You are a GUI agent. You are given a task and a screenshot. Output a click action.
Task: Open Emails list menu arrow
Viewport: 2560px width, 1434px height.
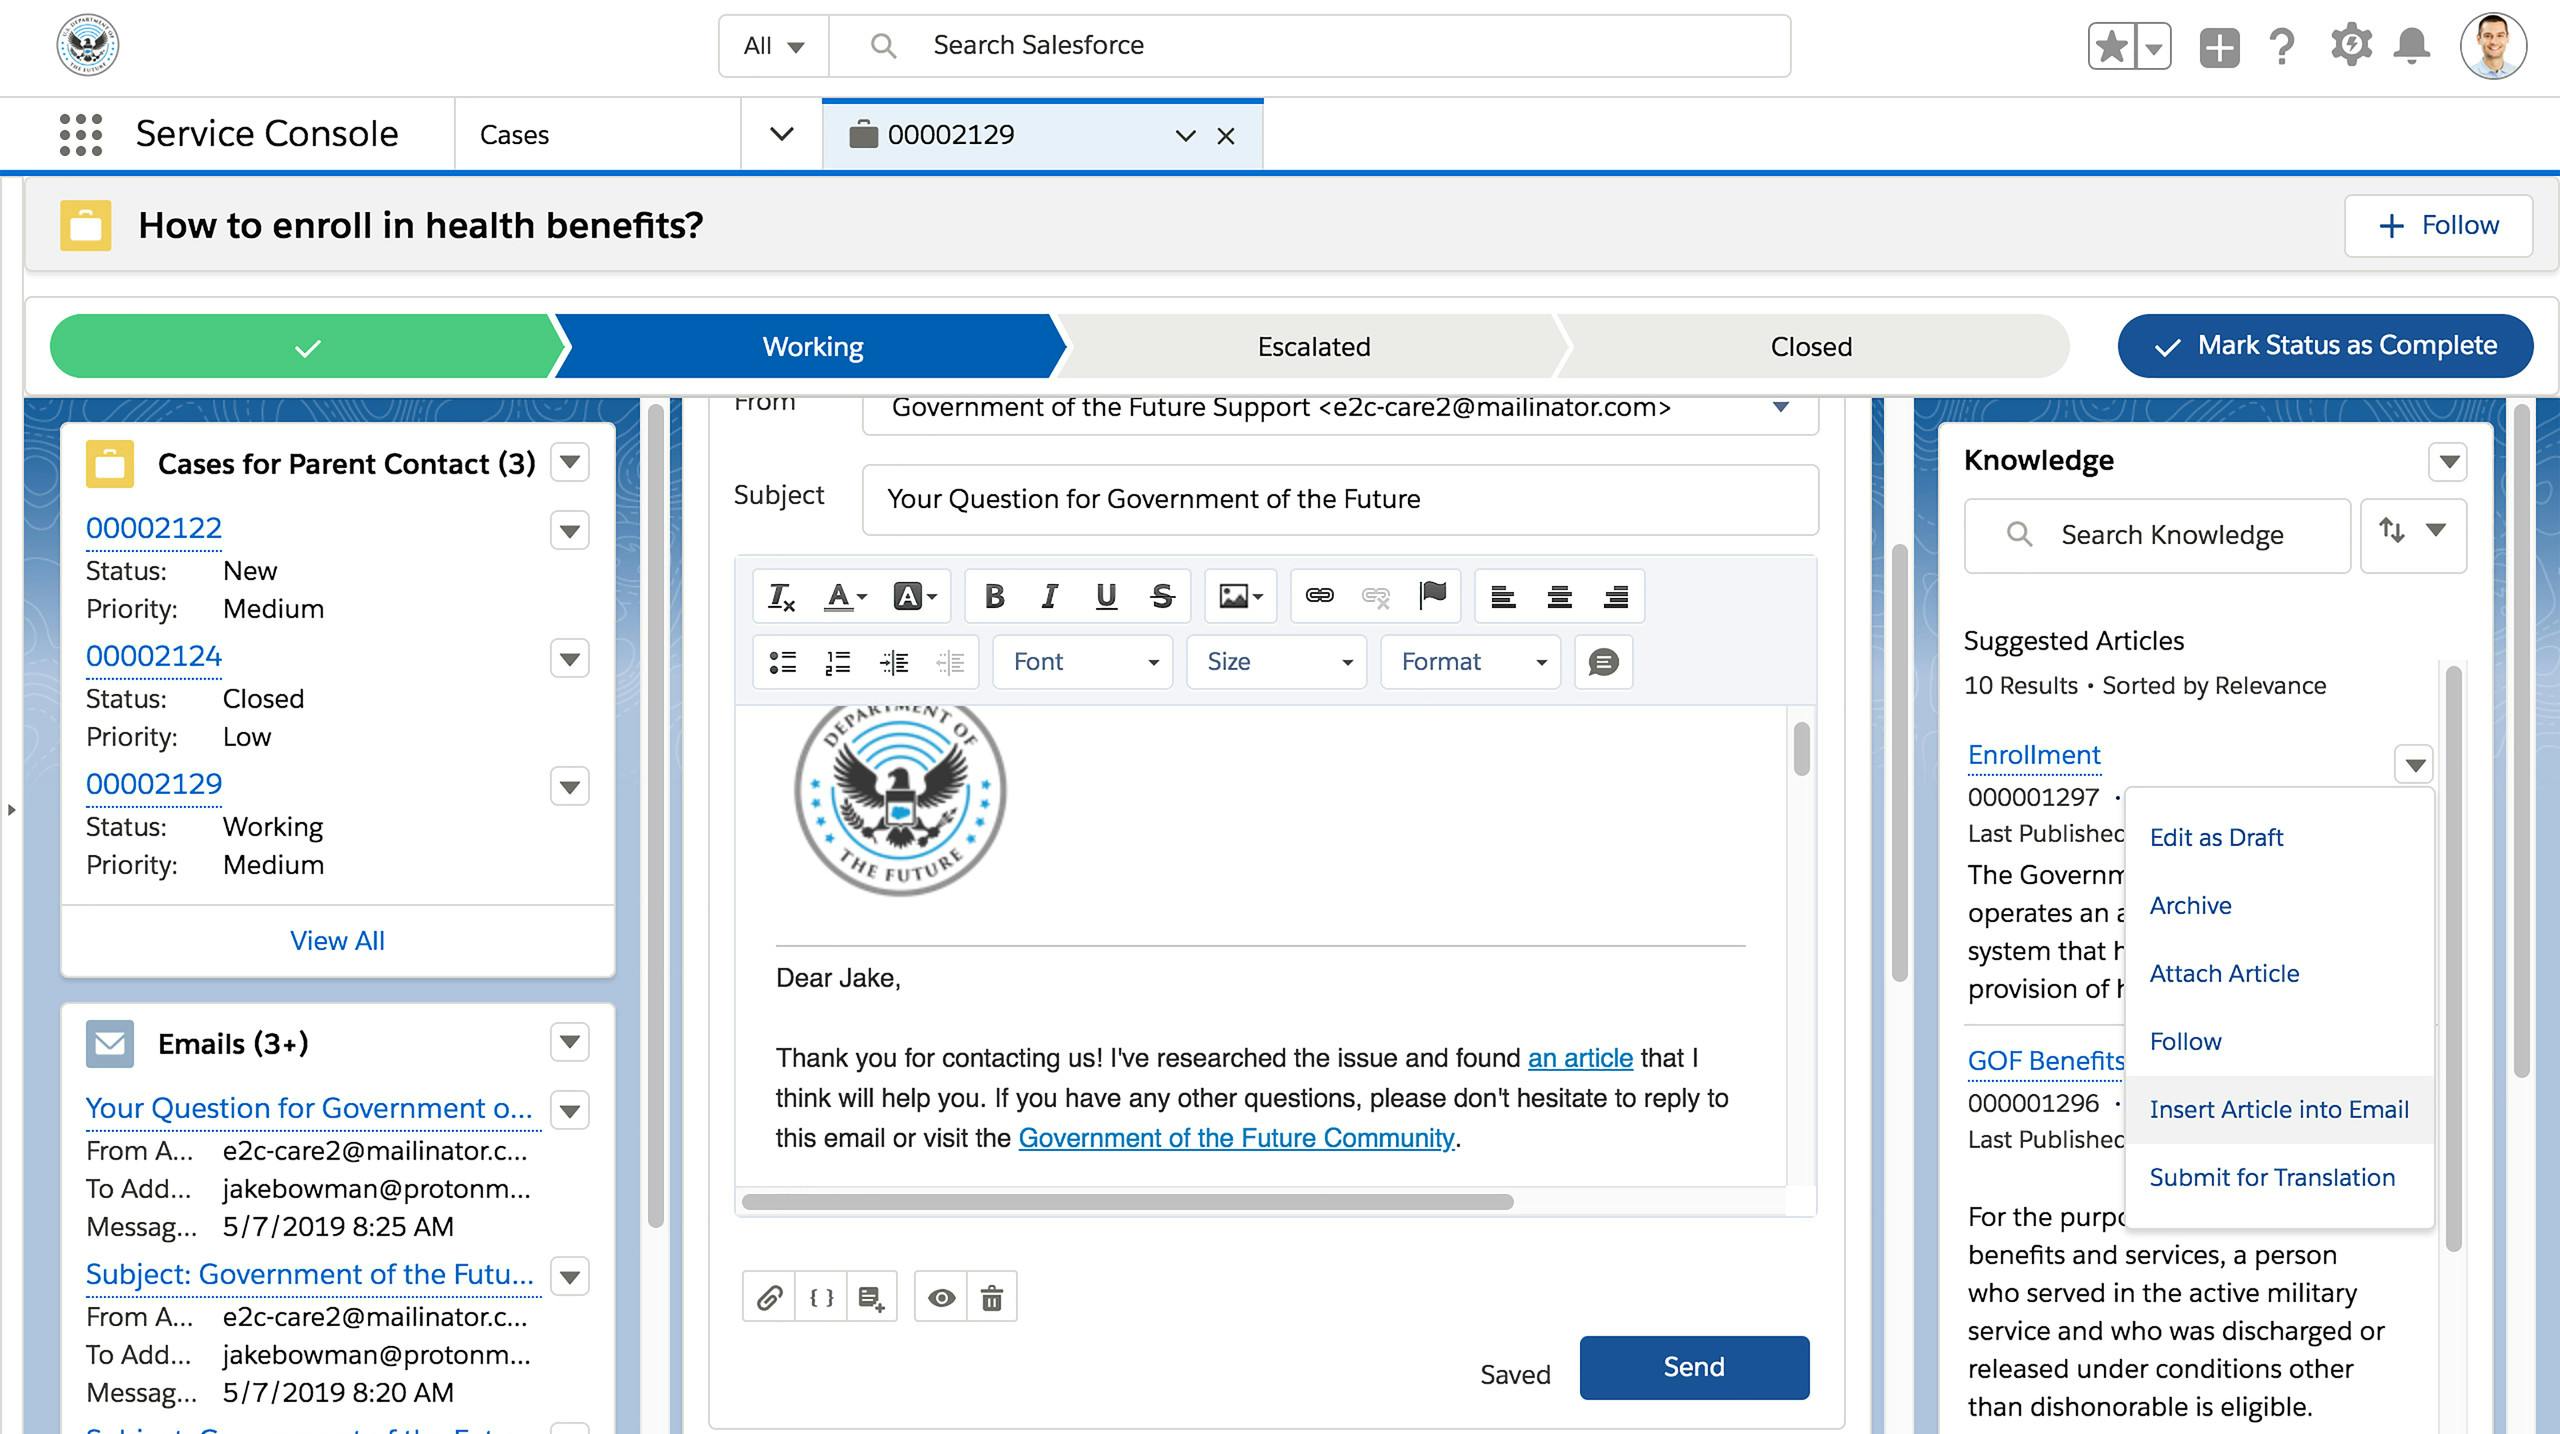570,1042
